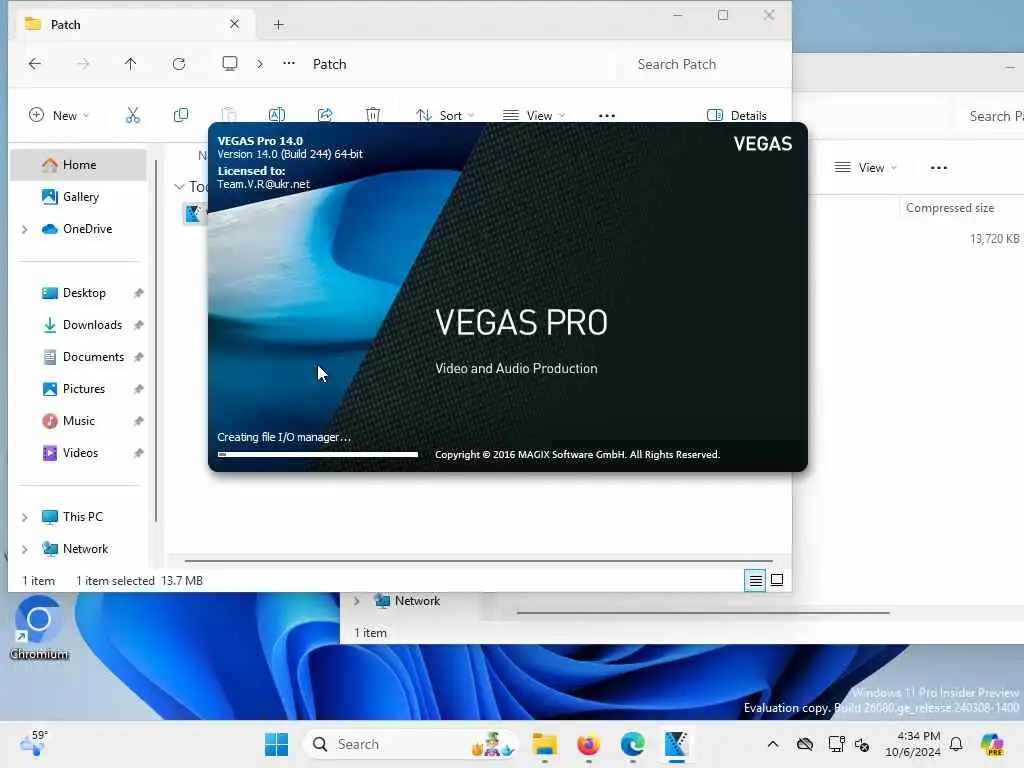Show hidden system tray icons
This screenshot has height=768, width=1024.
773,744
